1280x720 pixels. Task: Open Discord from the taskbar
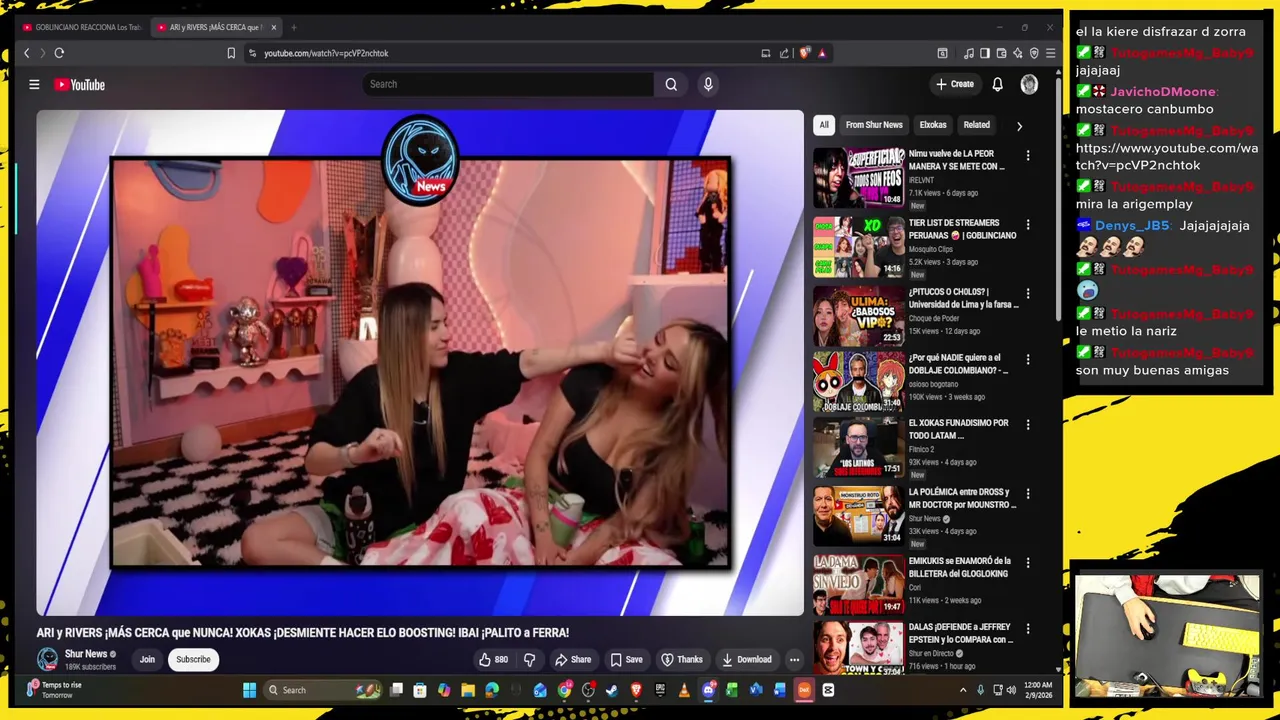click(x=708, y=690)
